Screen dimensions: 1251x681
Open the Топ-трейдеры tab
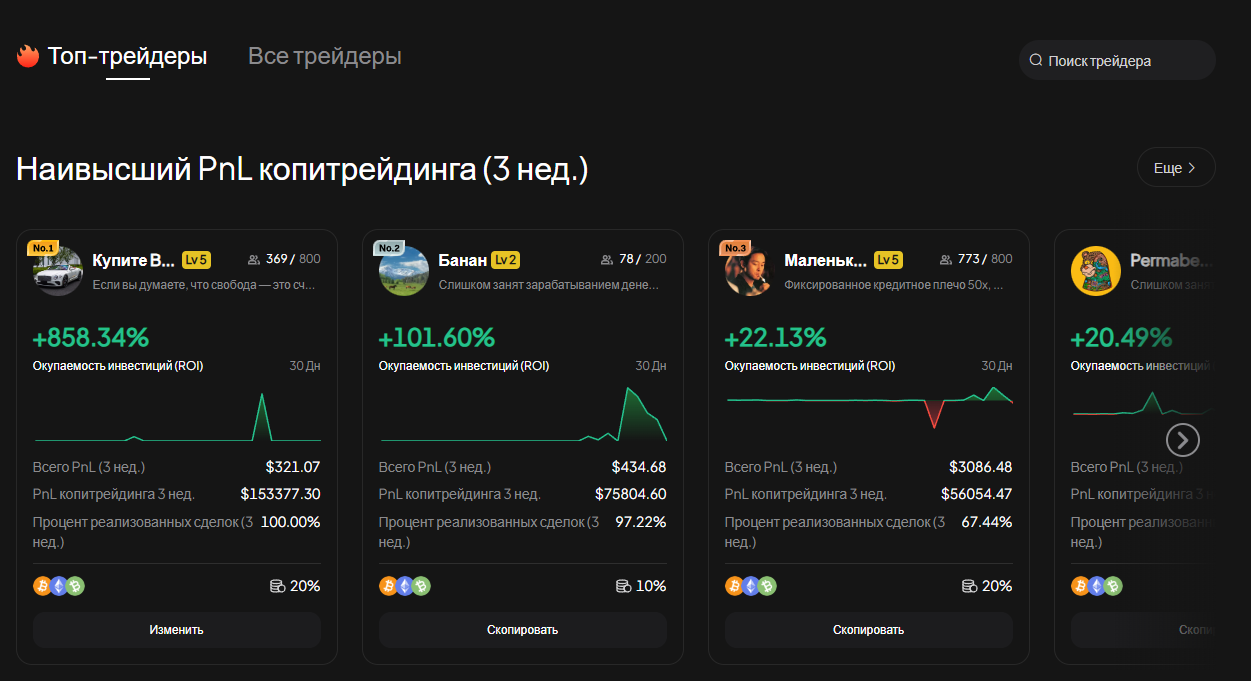(127, 56)
